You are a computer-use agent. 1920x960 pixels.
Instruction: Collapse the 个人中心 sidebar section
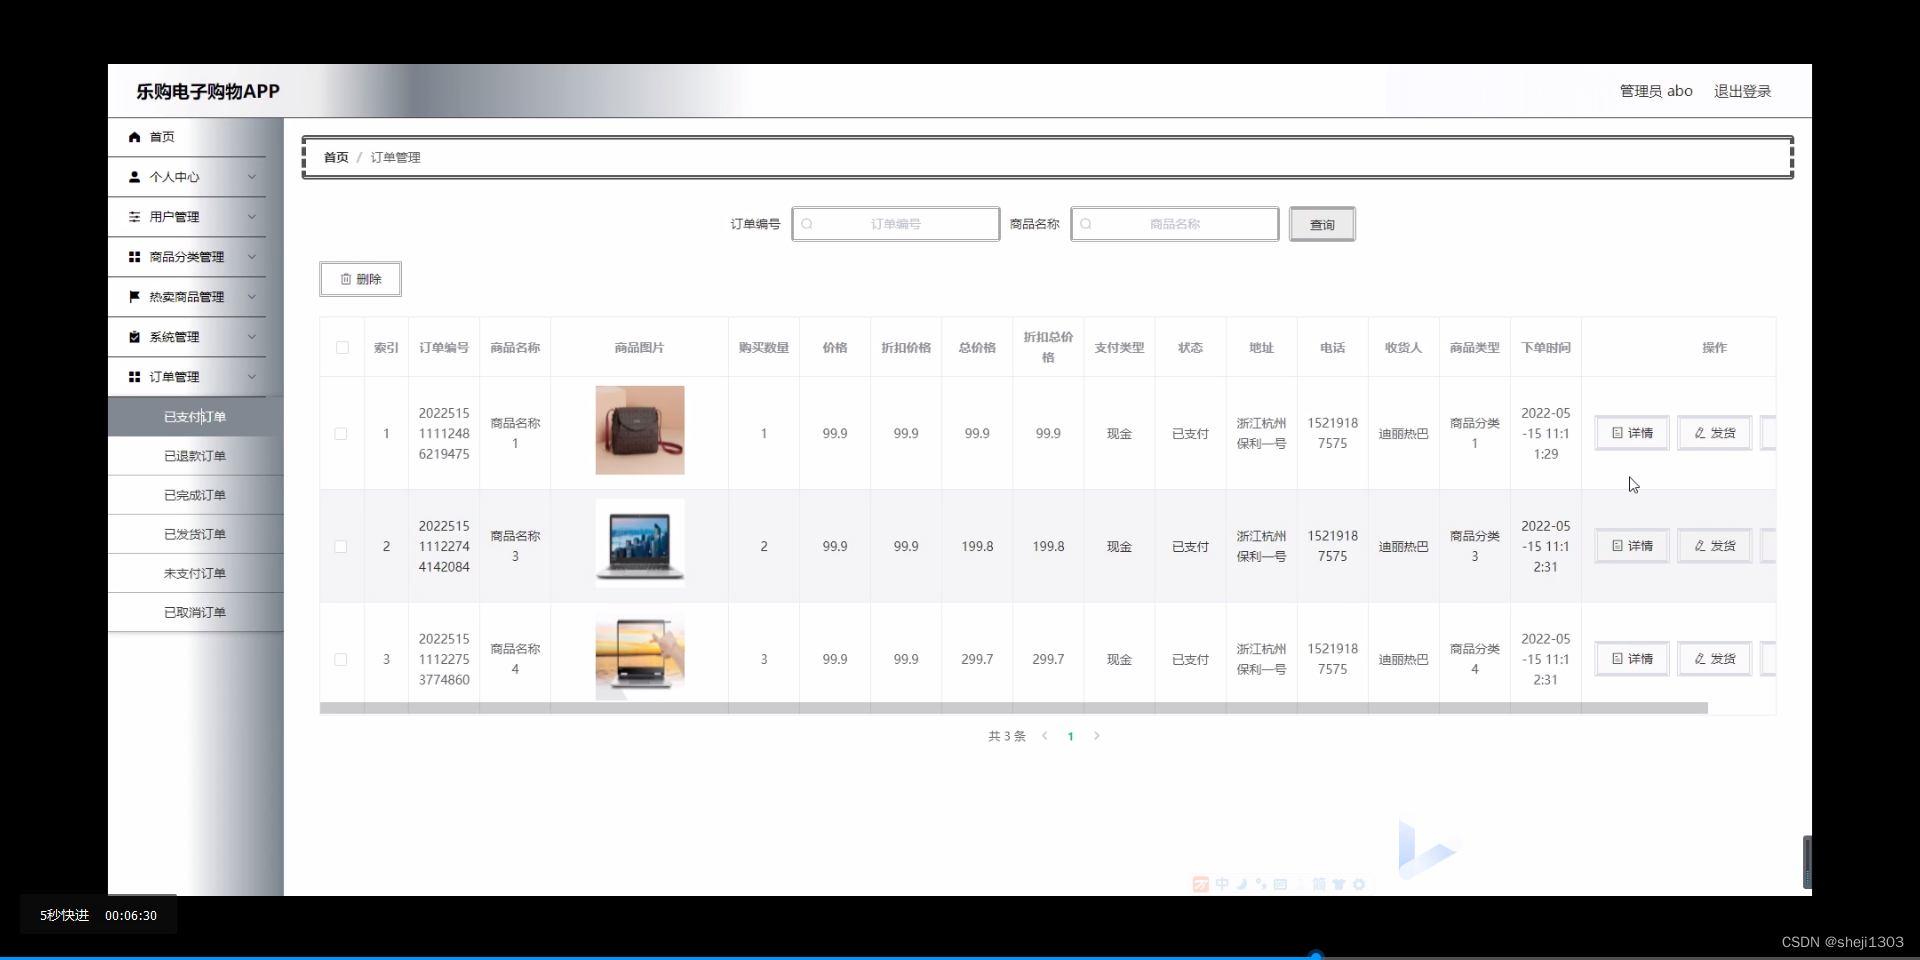click(x=251, y=176)
